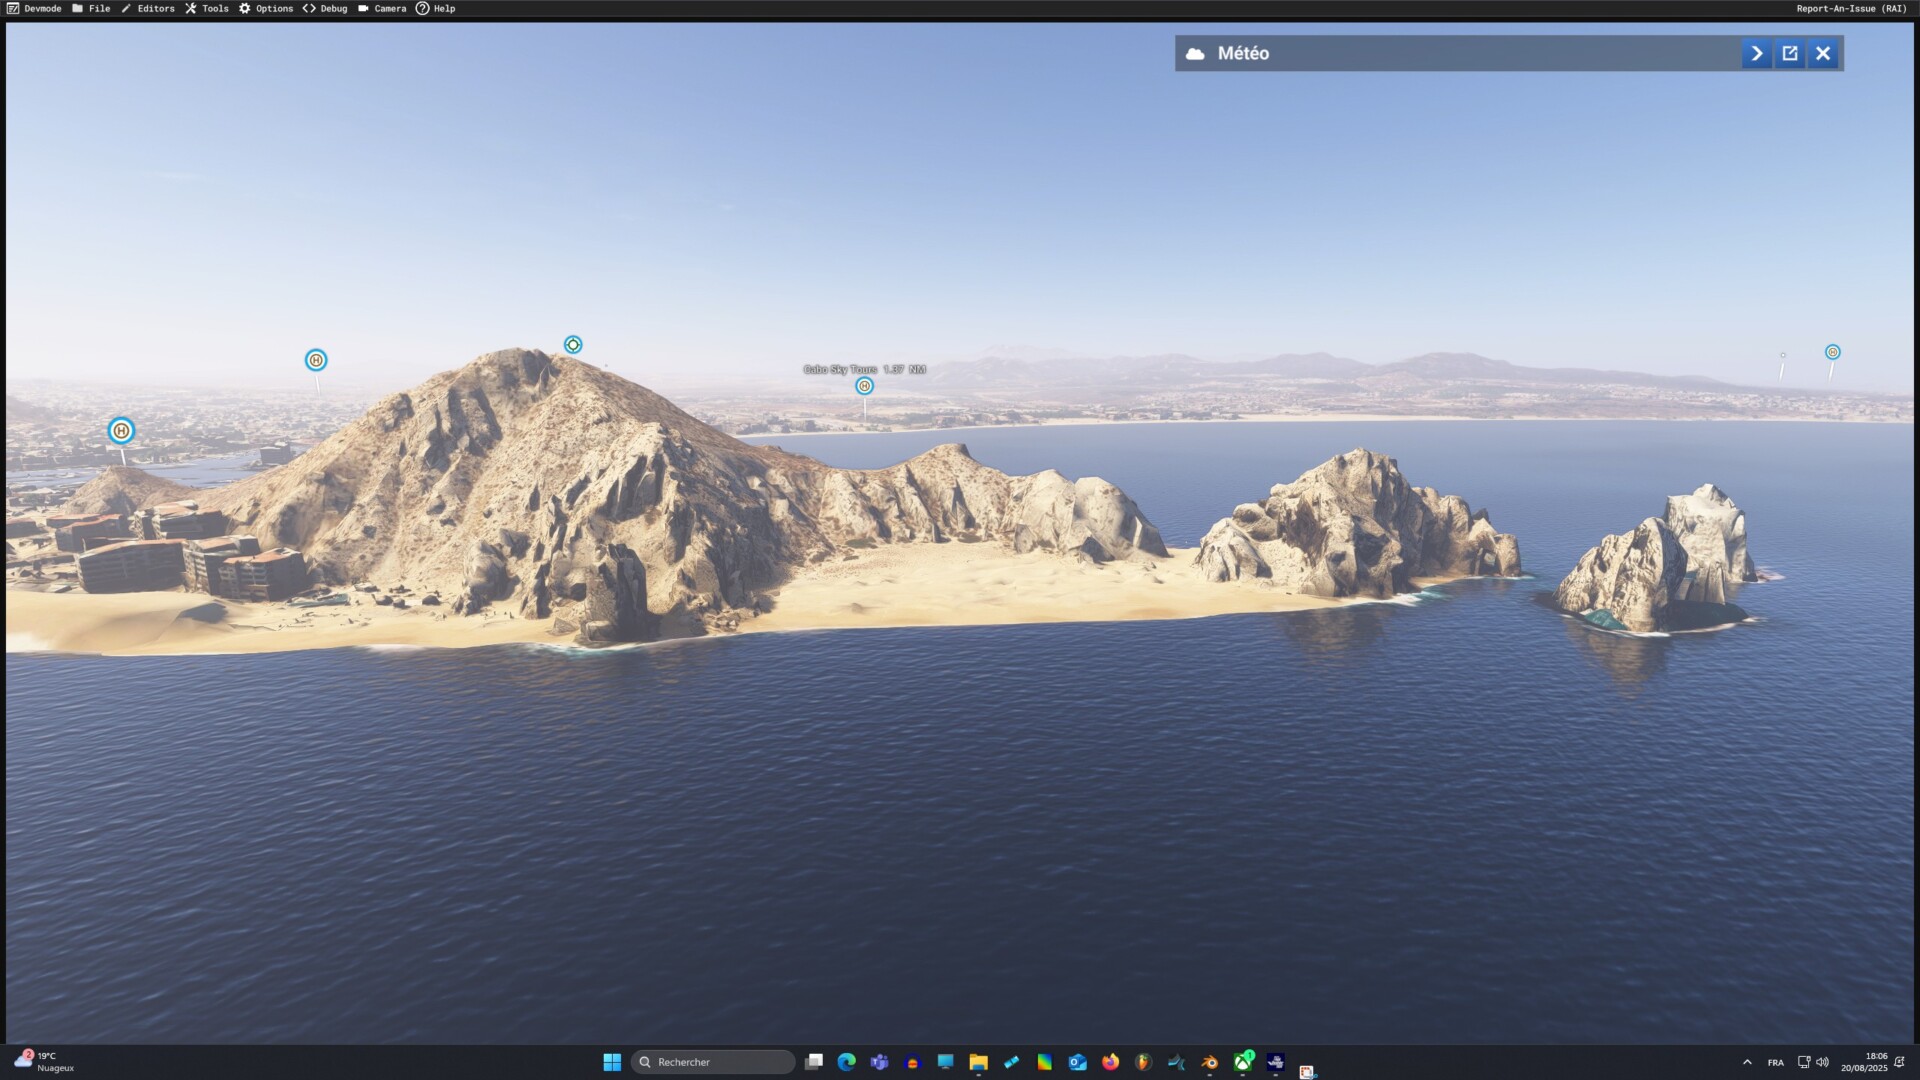Open the Xbox app in the taskbar
The height and width of the screenshot is (1080, 1920).
[1242, 1062]
